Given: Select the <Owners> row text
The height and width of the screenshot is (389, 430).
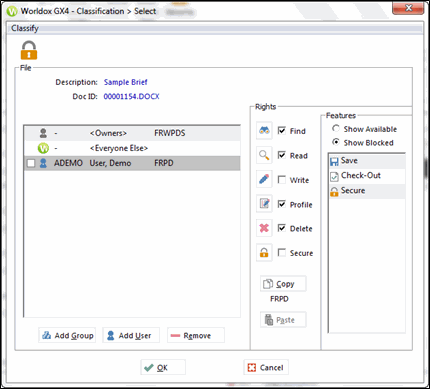Looking at the screenshot, I should click(108, 133).
